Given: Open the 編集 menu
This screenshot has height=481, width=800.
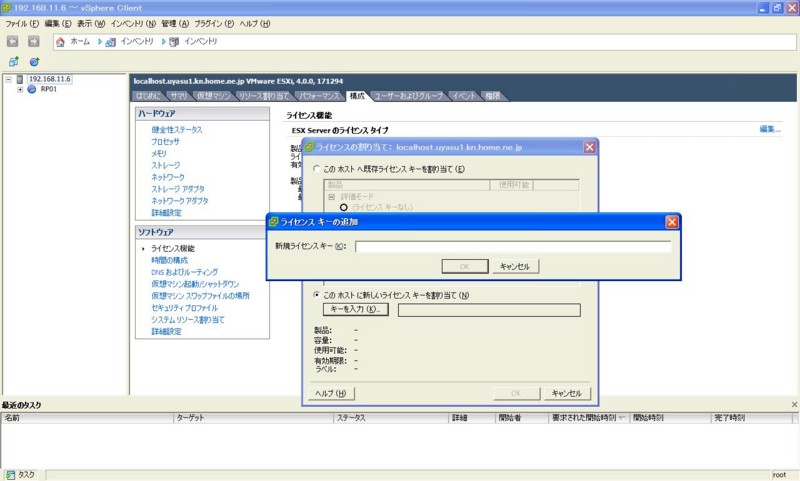Looking at the screenshot, I should (58, 23).
